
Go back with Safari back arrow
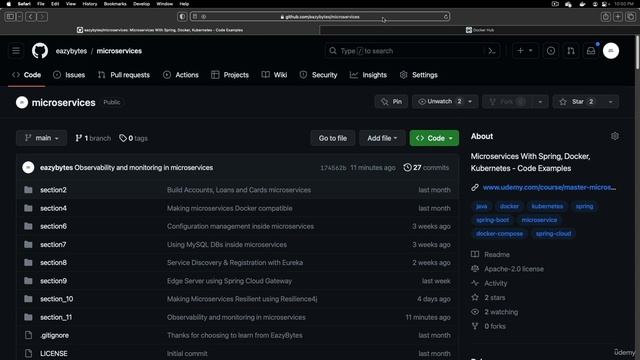[x=31, y=17]
